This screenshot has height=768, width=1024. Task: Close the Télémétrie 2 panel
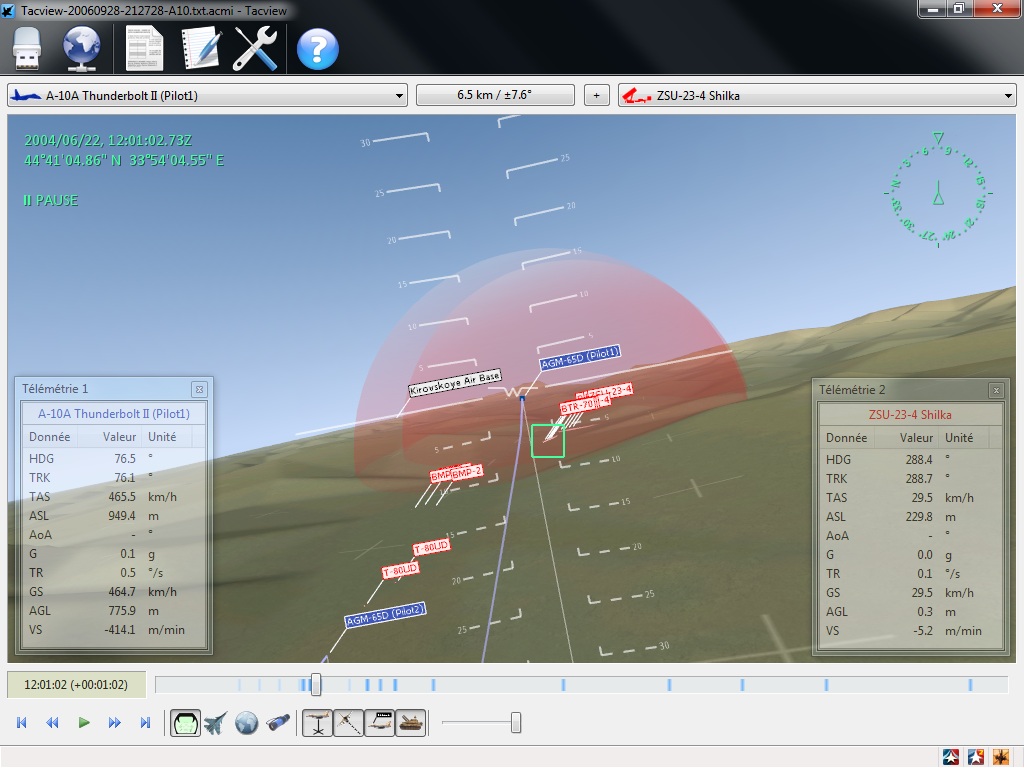(995, 390)
